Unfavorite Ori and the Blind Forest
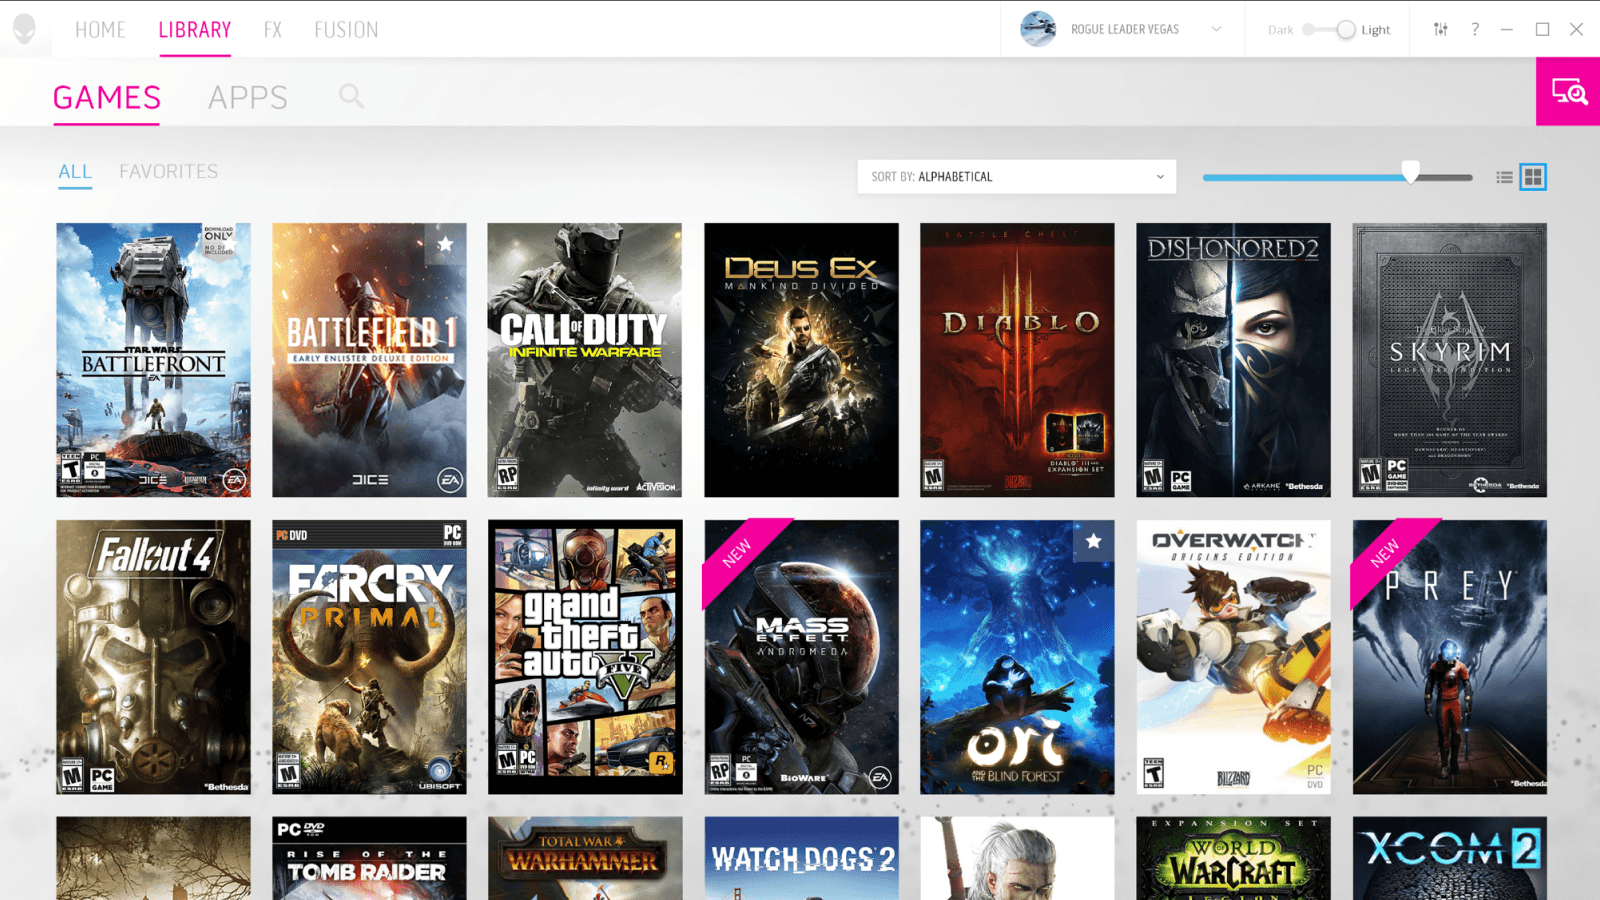The height and width of the screenshot is (900, 1600). point(1092,541)
